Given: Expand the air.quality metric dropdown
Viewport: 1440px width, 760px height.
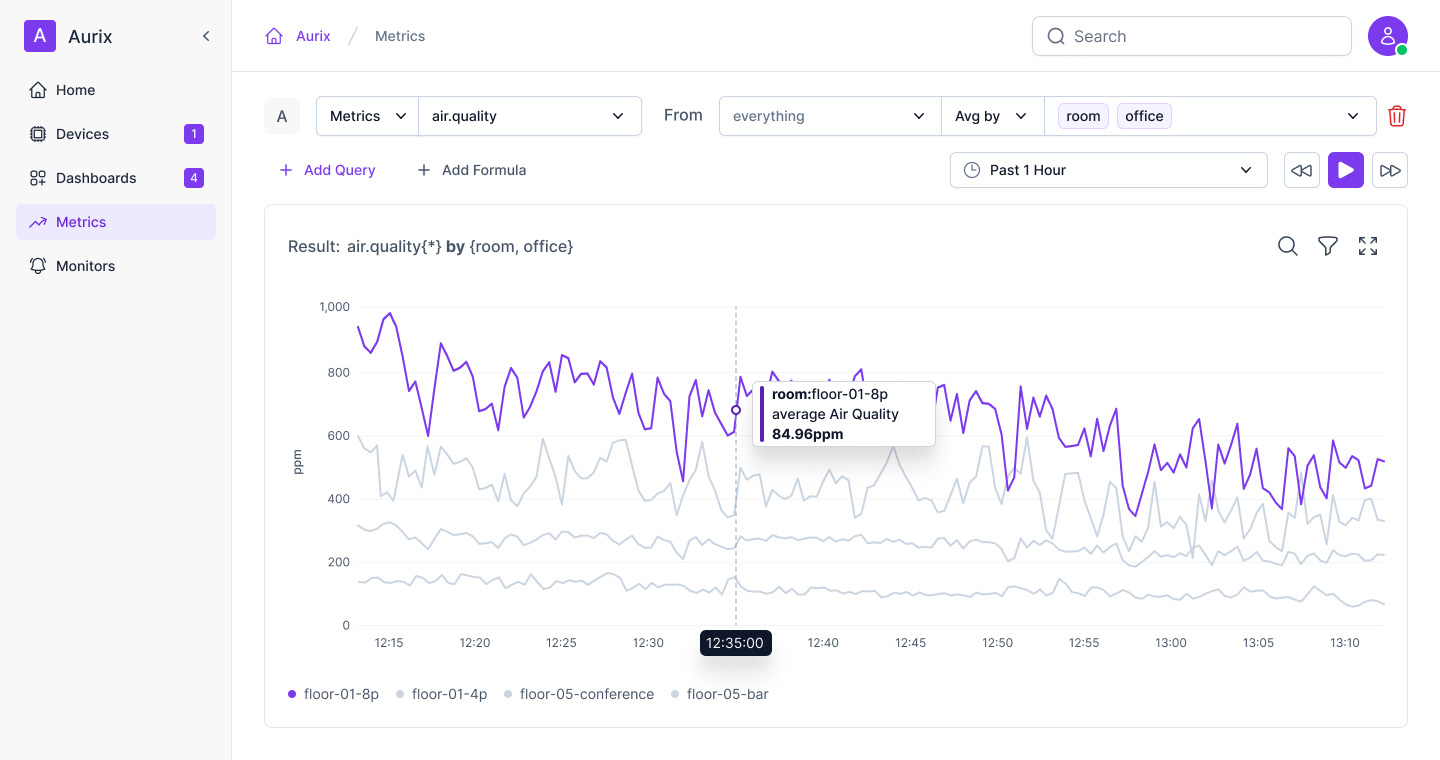Looking at the screenshot, I should click(x=530, y=116).
